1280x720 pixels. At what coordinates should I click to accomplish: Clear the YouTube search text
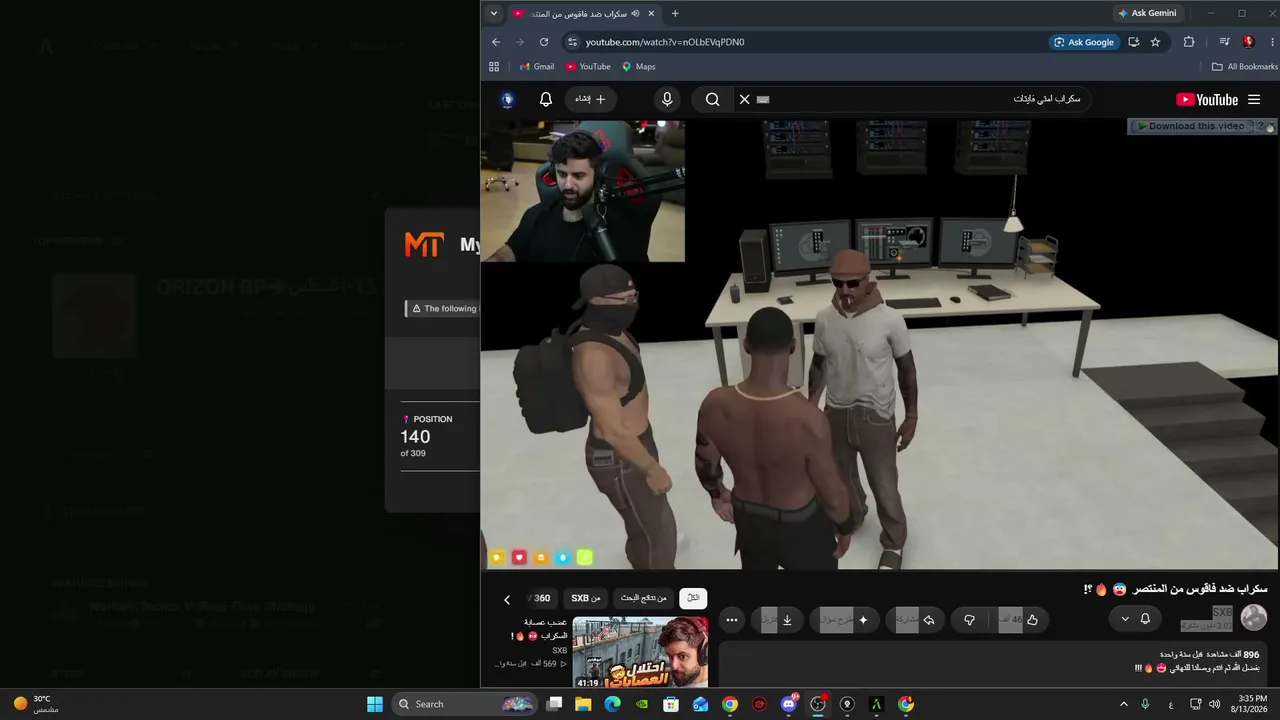(x=744, y=100)
